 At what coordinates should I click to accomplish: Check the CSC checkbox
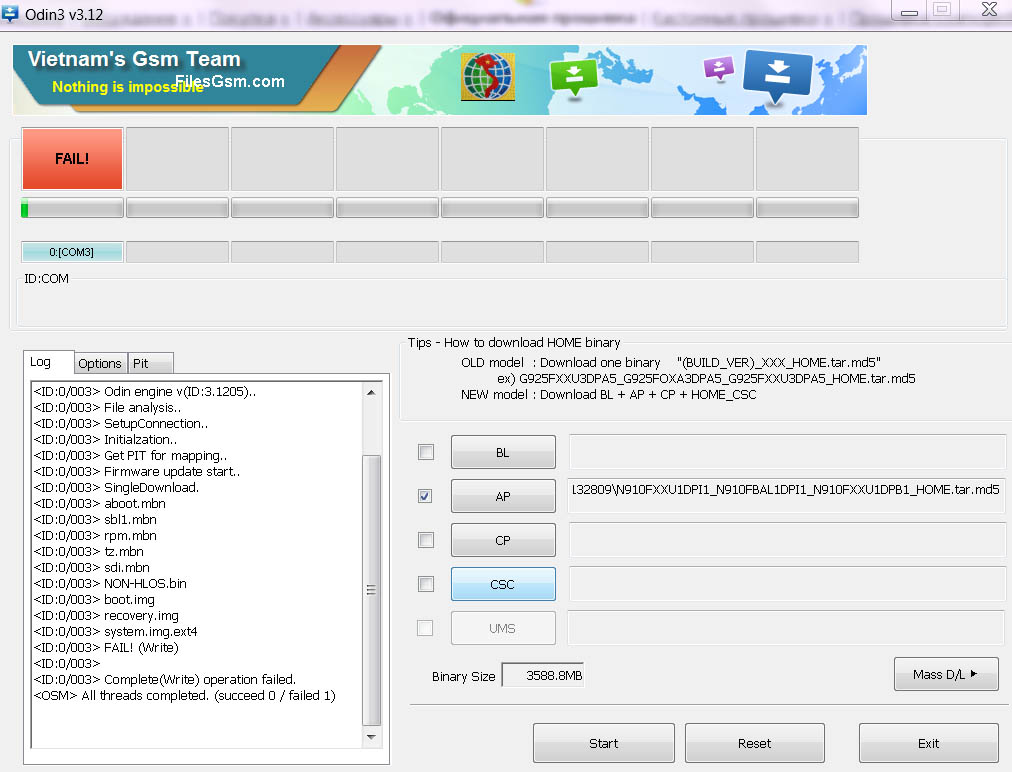click(426, 584)
